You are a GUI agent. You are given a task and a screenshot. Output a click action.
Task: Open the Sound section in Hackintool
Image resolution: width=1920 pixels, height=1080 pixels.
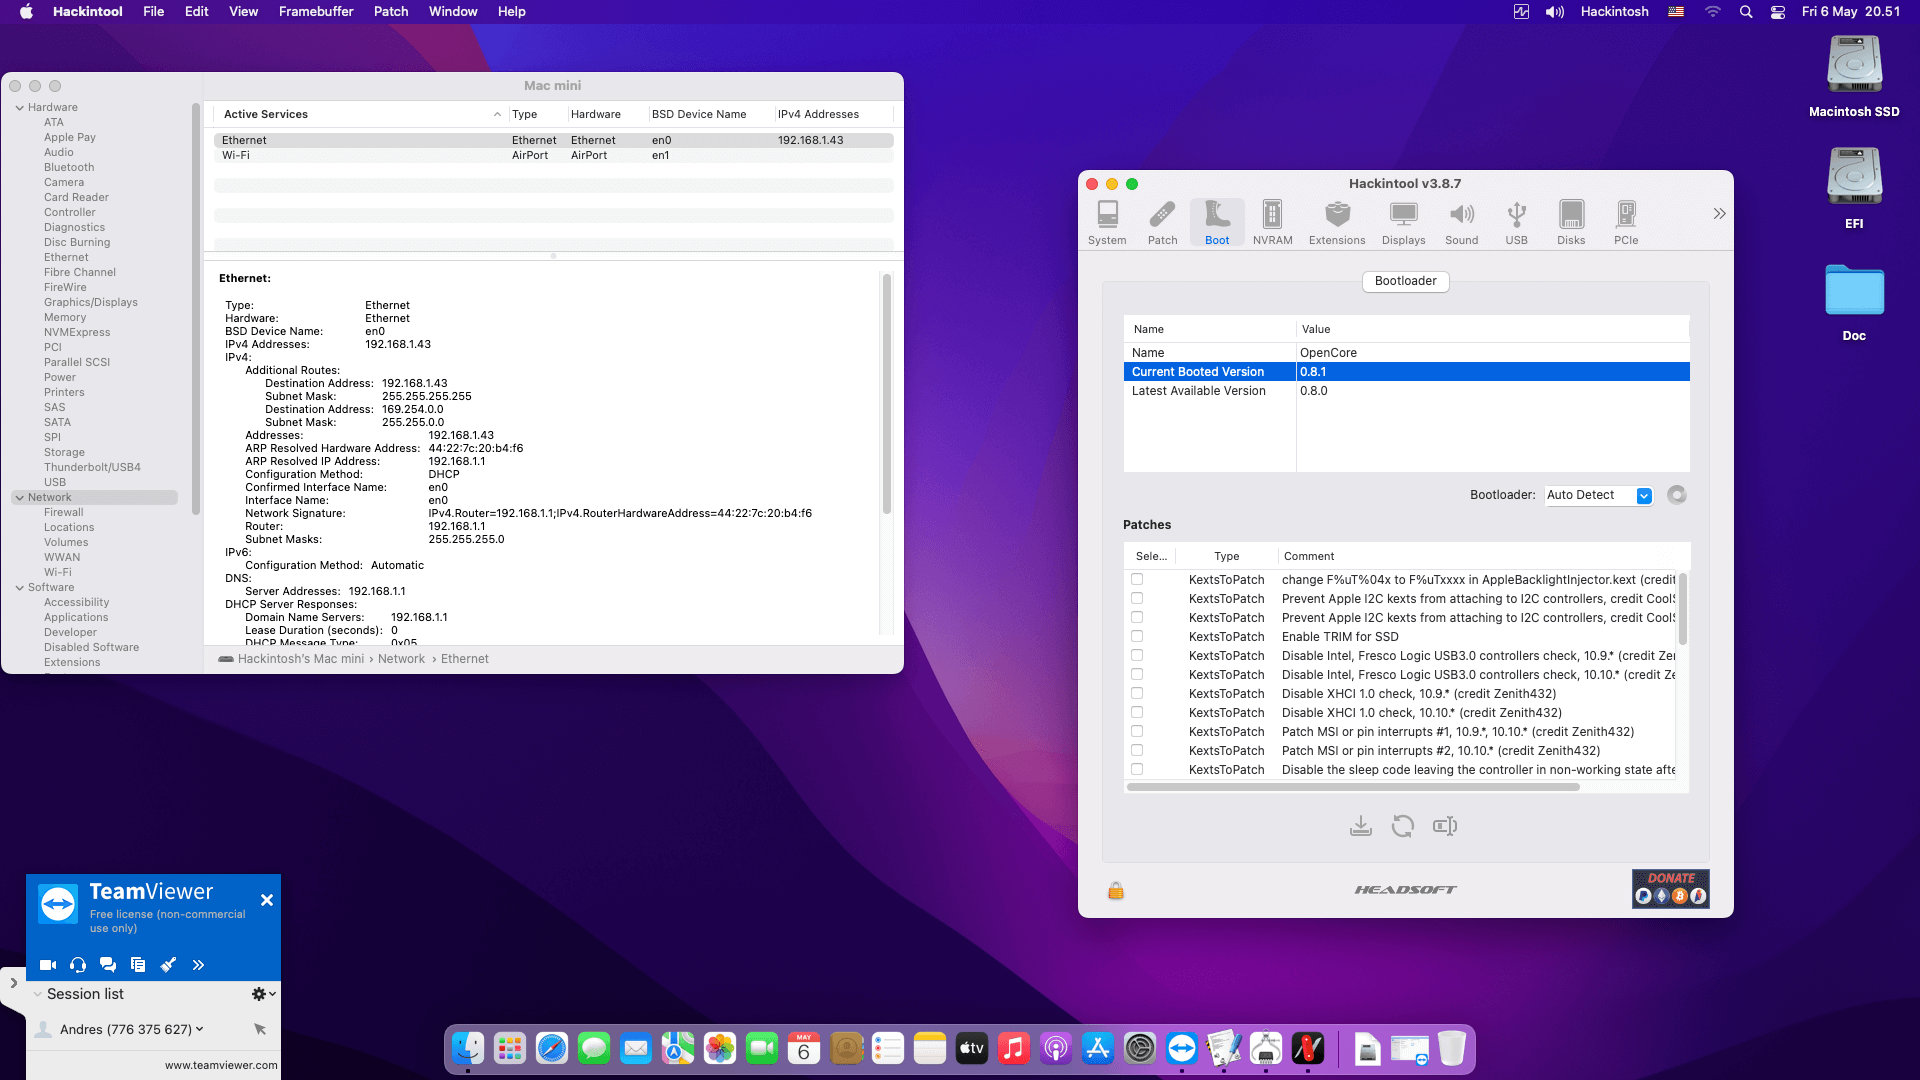[1461, 220]
